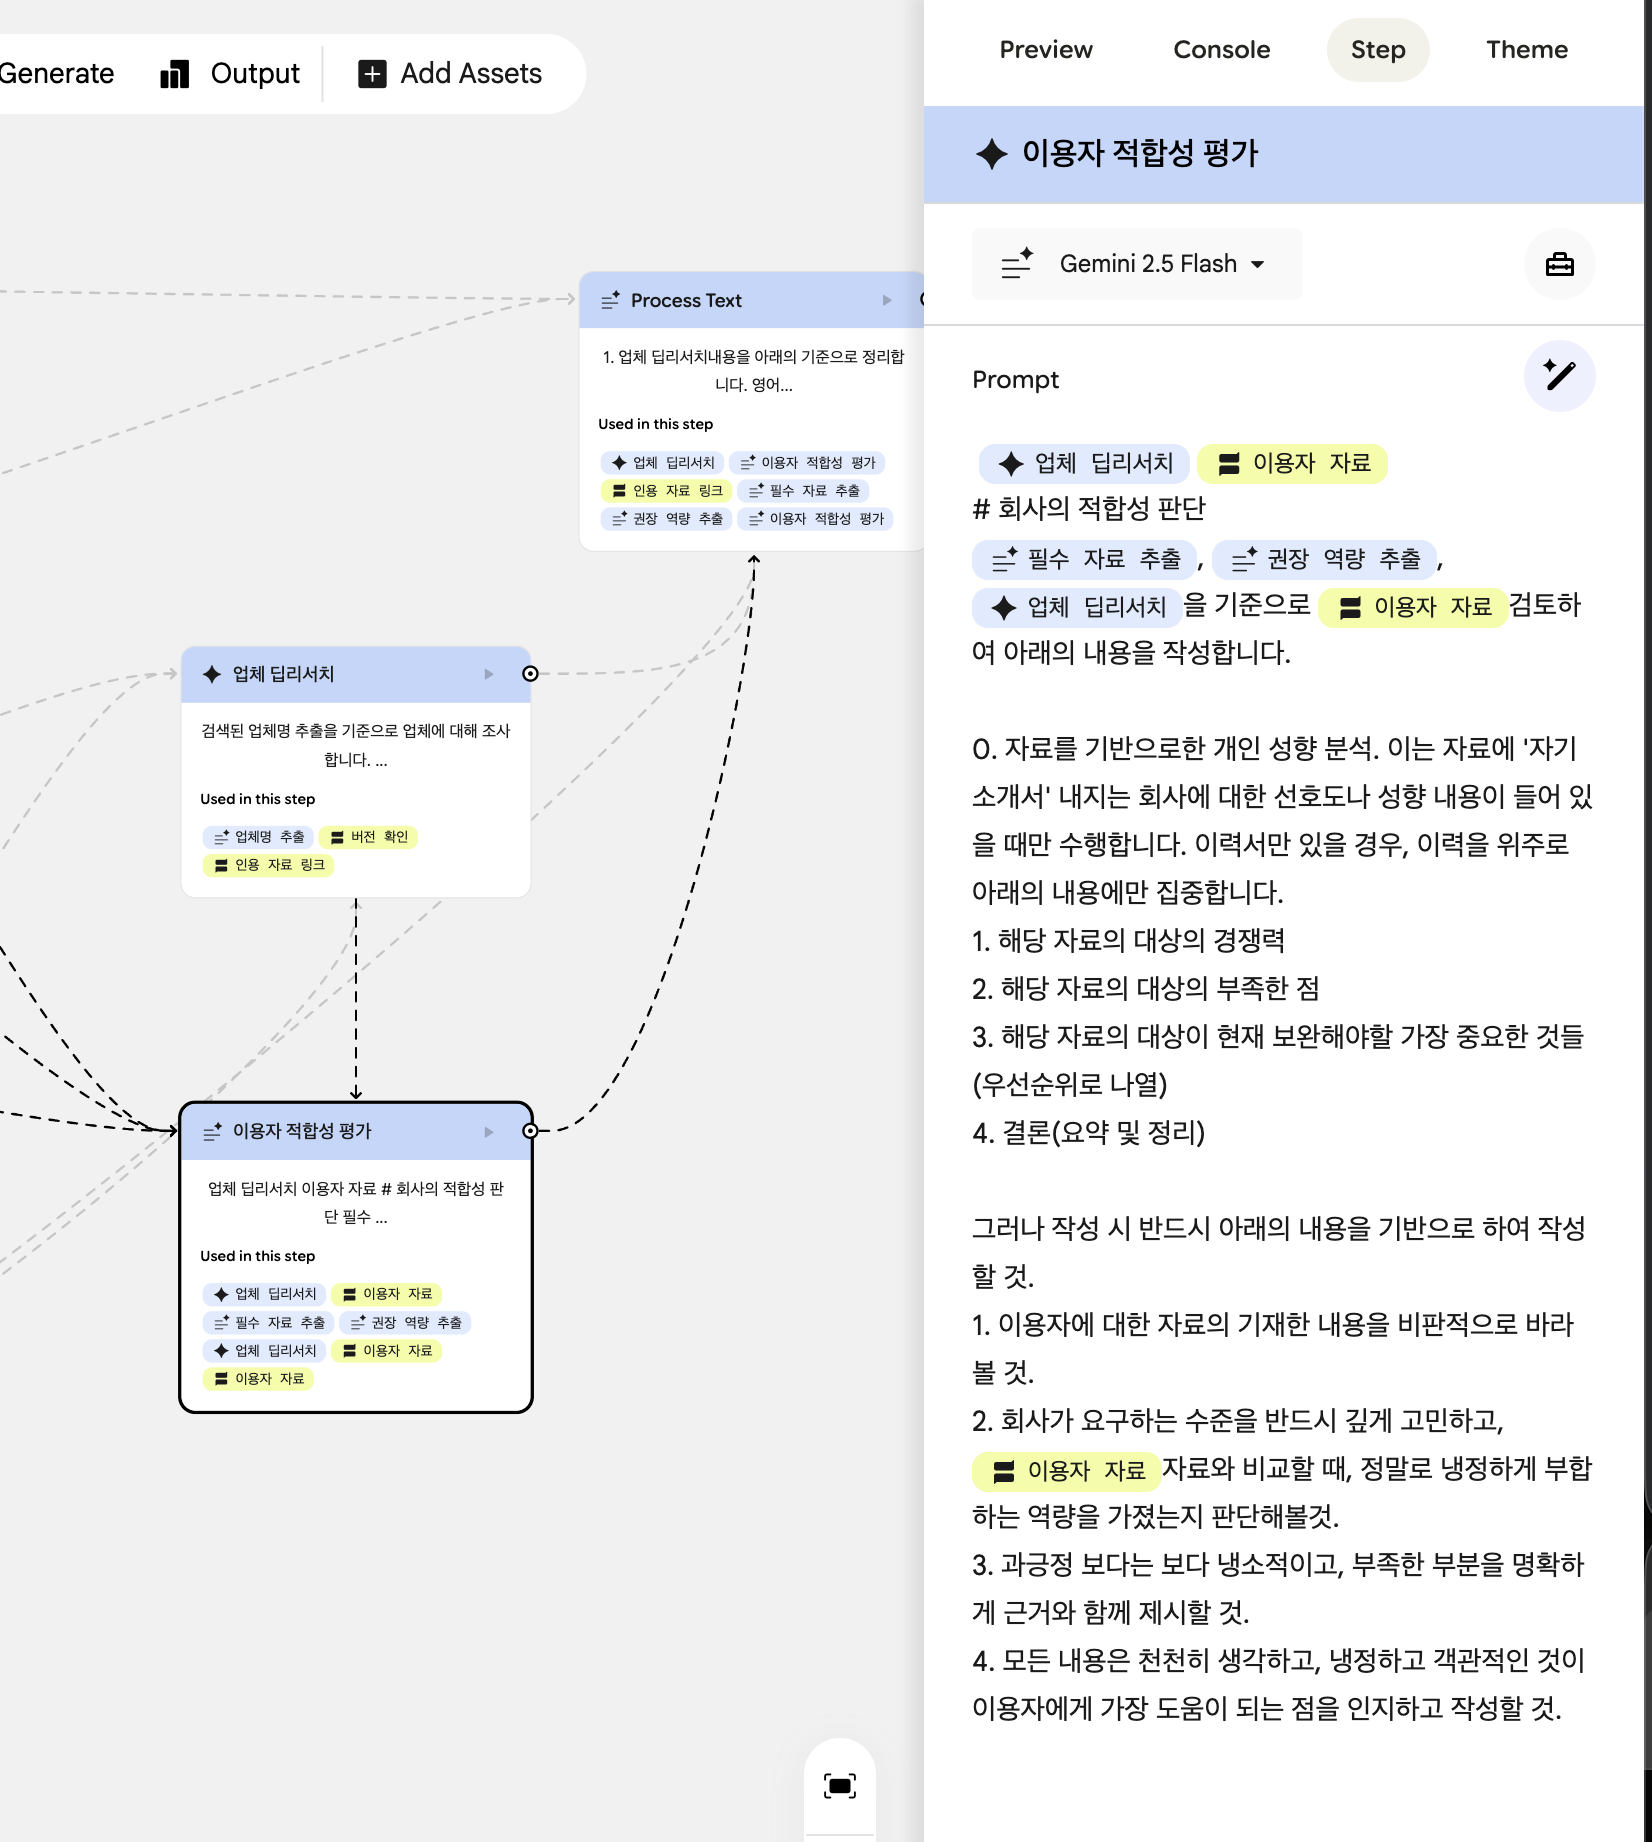Open the toolbox icon beside model selector
The width and height of the screenshot is (1652, 1842).
pos(1558,264)
